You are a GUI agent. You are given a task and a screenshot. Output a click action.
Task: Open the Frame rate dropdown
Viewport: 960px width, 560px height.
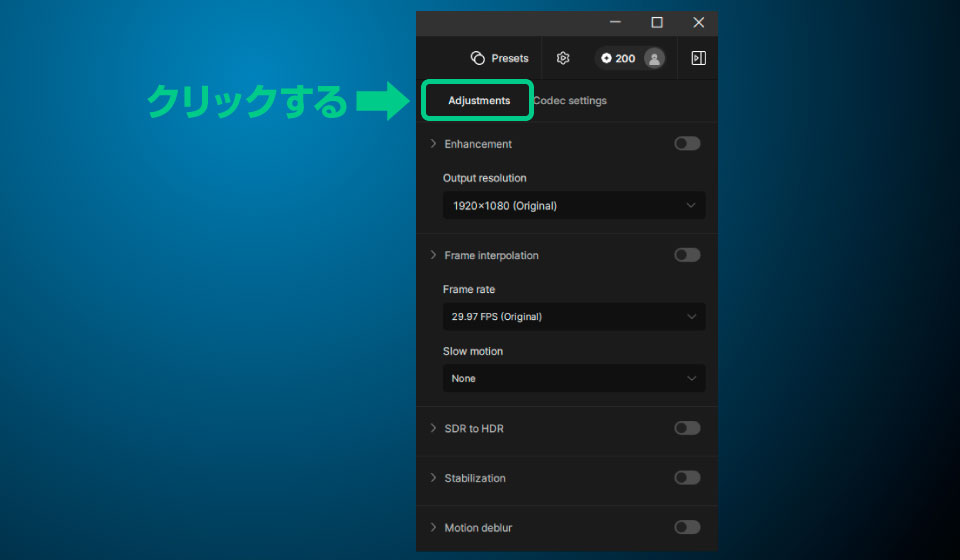pyautogui.click(x=574, y=316)
